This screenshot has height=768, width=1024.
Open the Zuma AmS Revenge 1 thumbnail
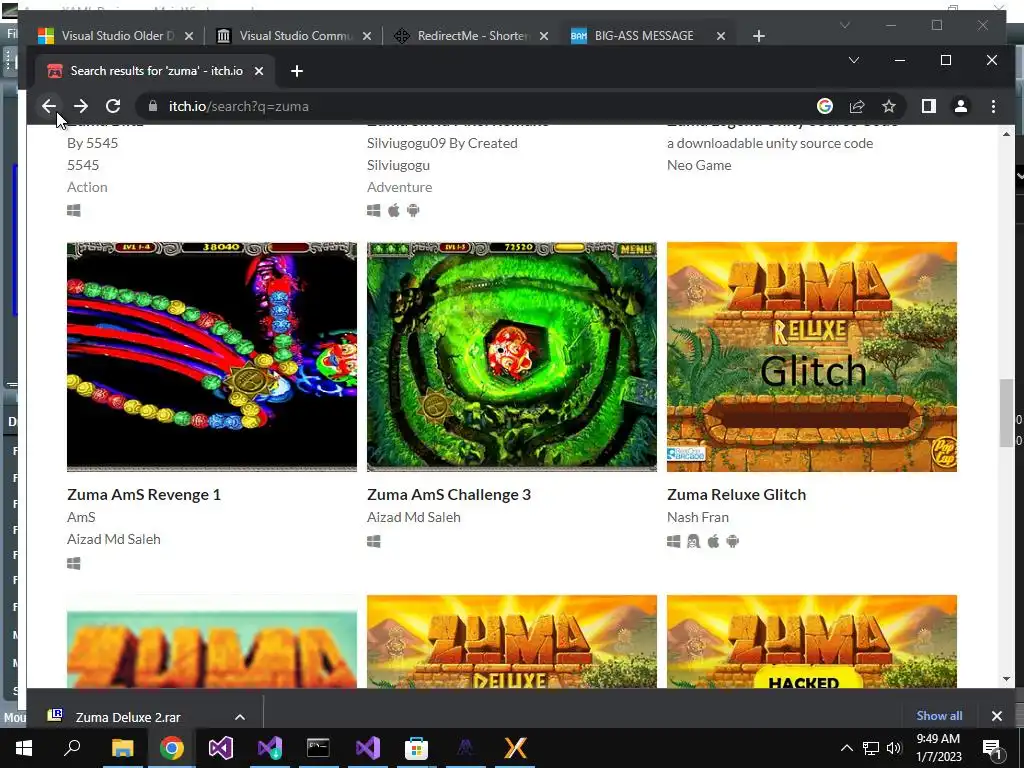tap(212, 357)
